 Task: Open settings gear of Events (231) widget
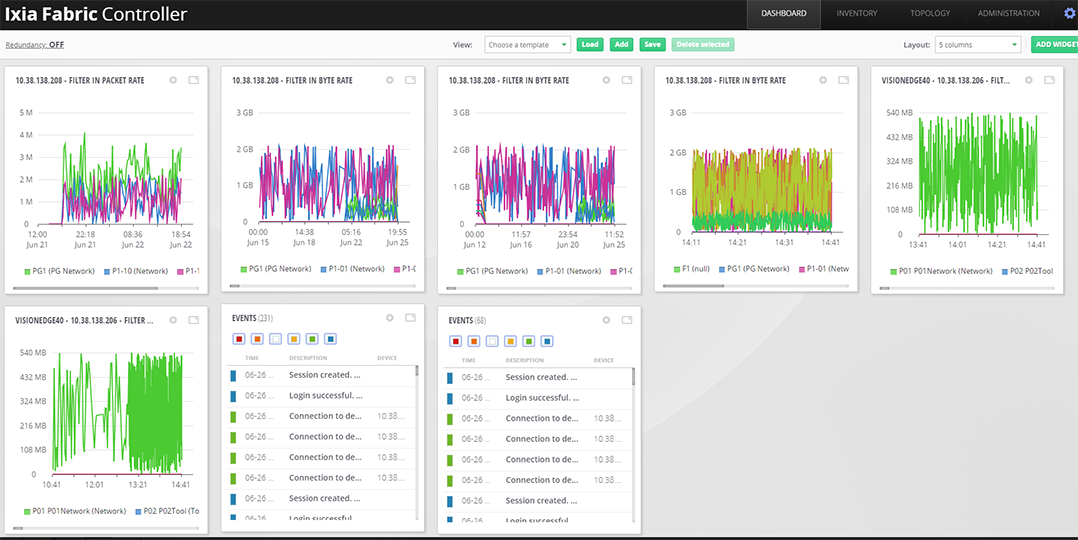coord(390,318)
